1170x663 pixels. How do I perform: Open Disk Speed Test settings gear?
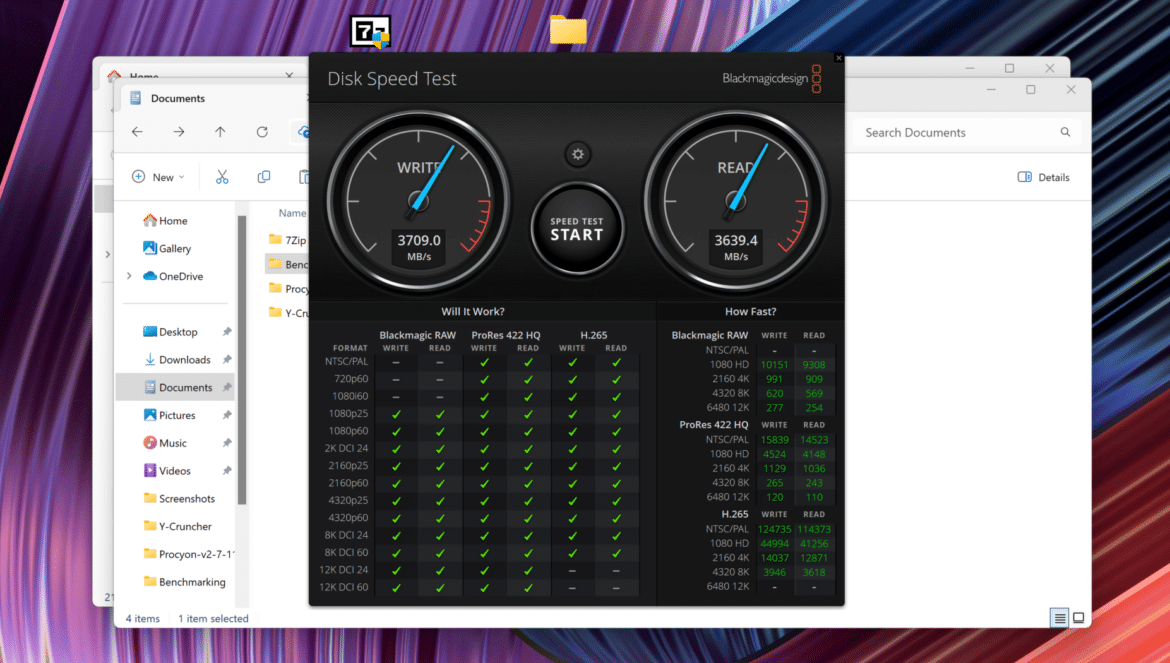tap(578, 154)
